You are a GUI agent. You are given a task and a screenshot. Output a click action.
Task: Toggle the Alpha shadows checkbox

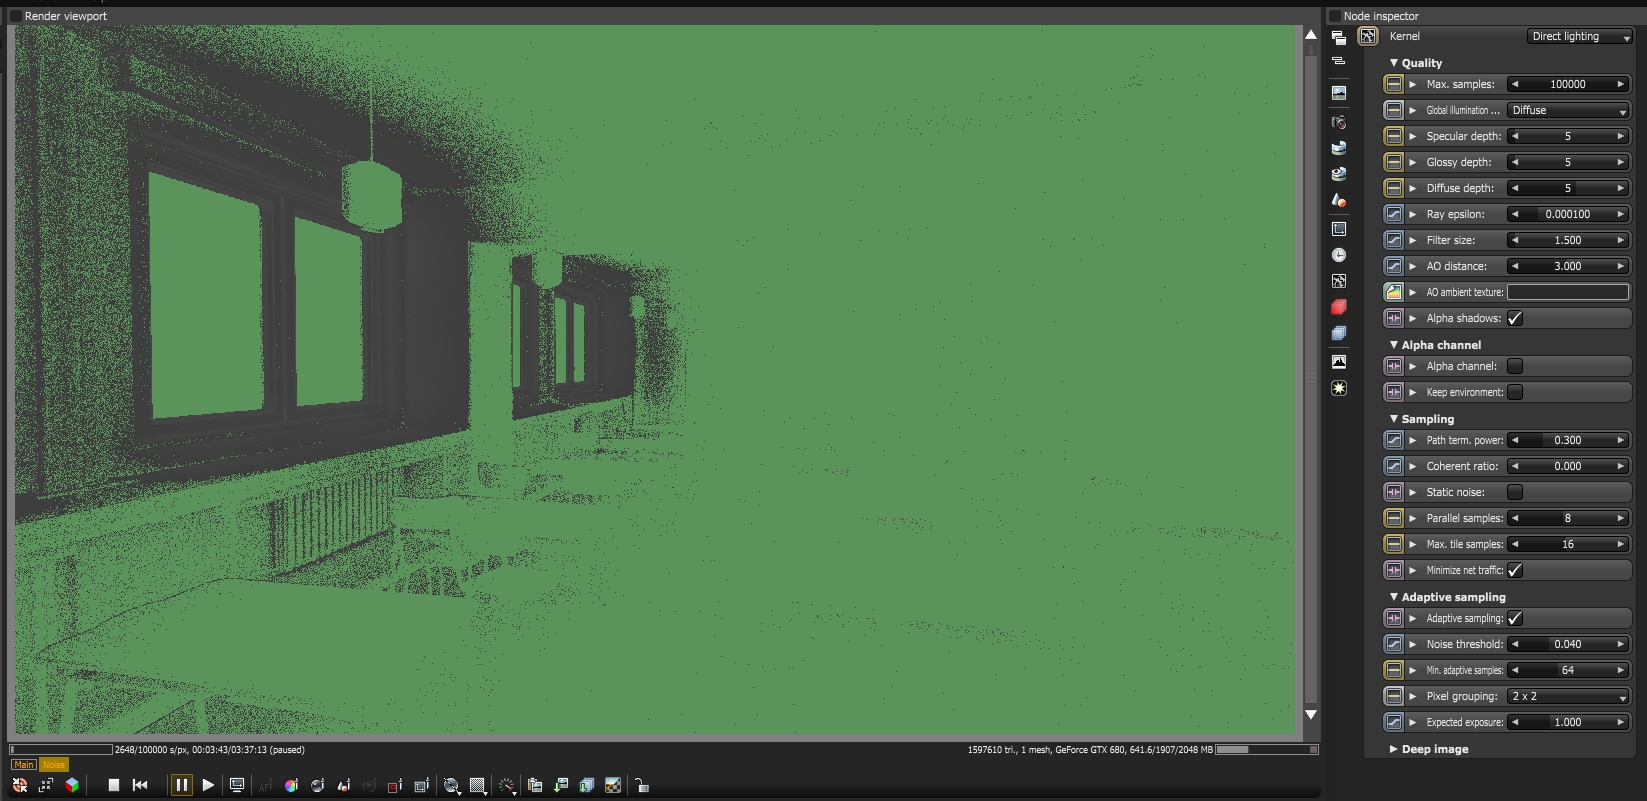(1515, 318)
